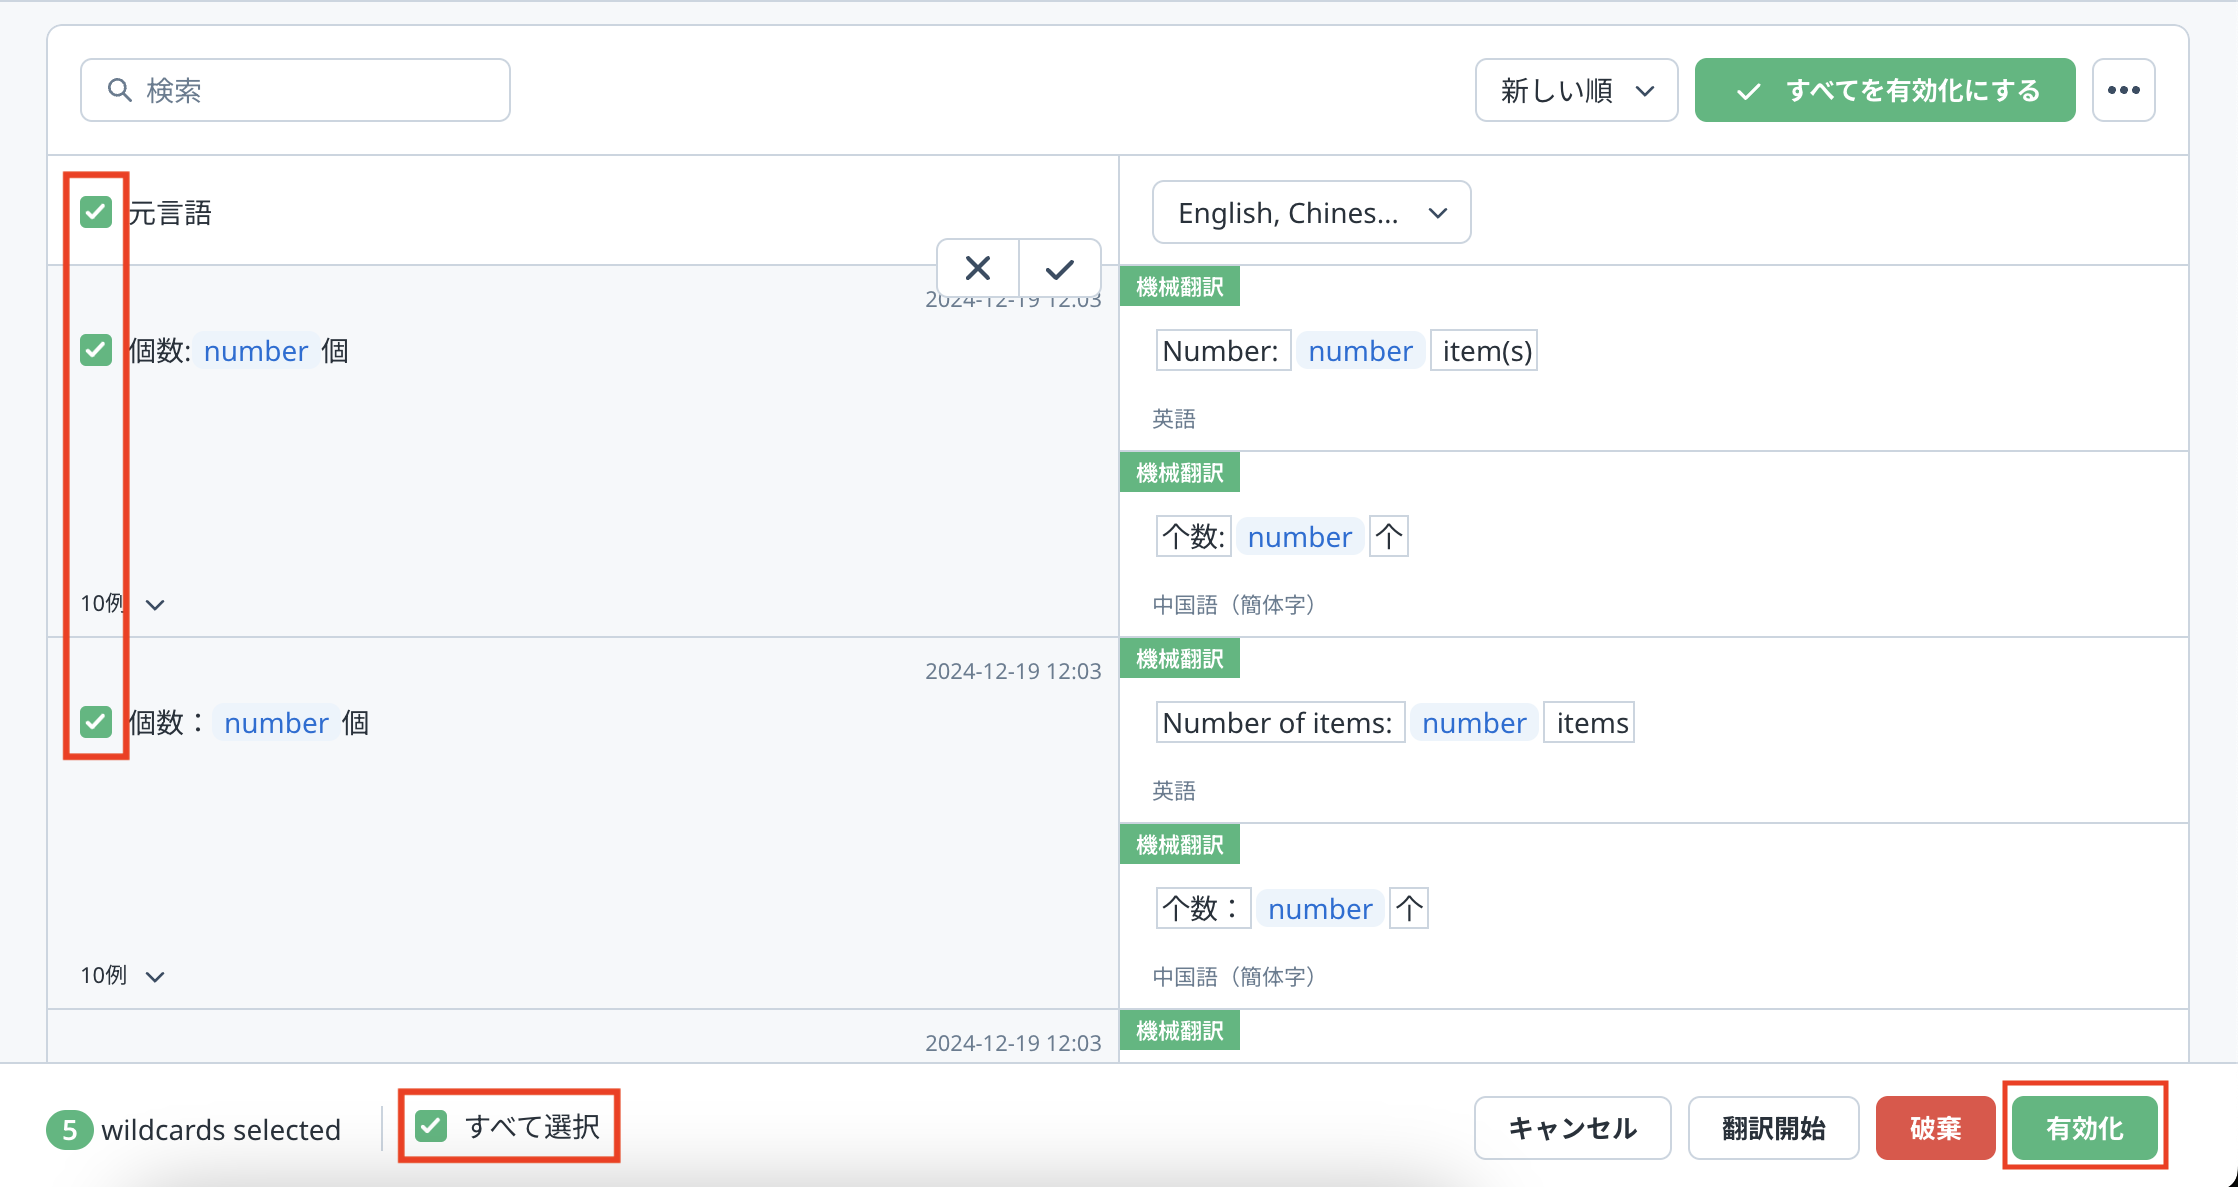The width and height of the screenshot is (2238, 1187).
Task: Uncheck the first 個数: number 個 row checkbox
Action: [x=96, y=350]
